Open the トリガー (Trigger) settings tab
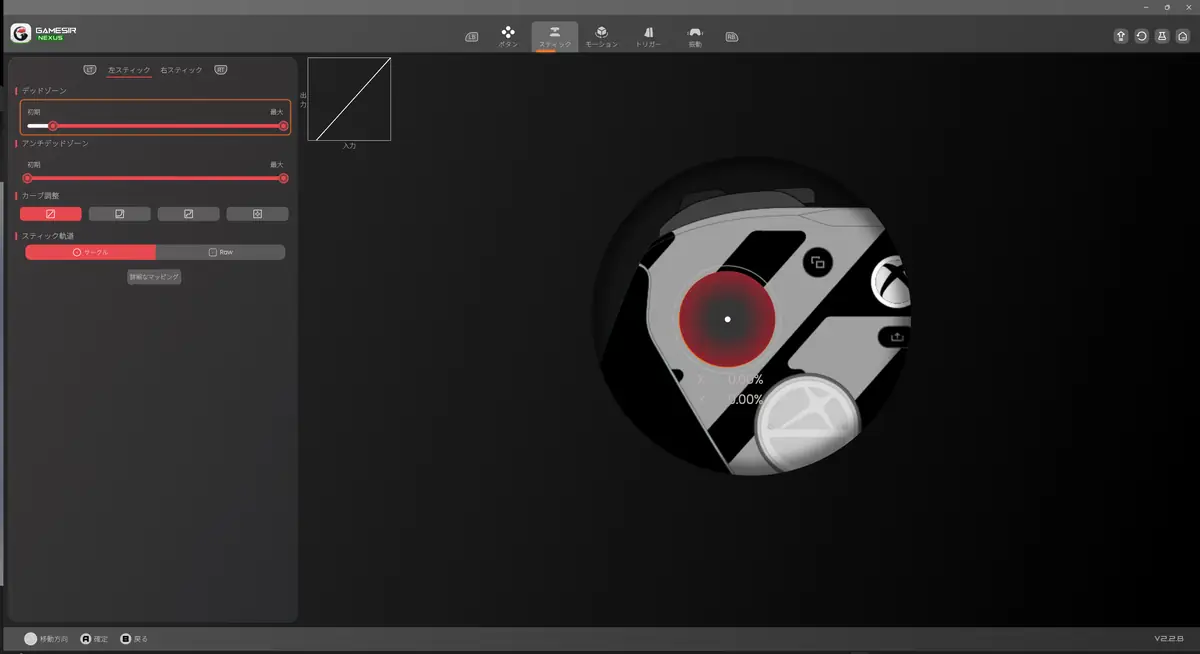Screen dimensions: 1200x654 tap(648, 37)
